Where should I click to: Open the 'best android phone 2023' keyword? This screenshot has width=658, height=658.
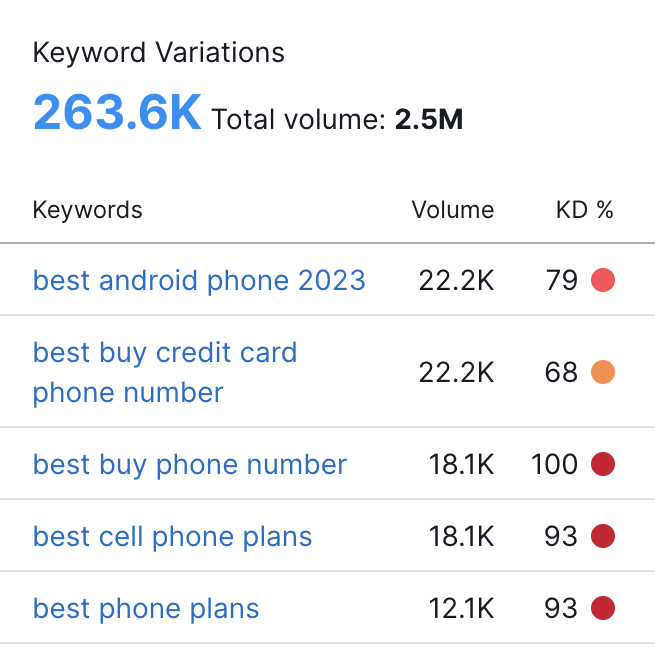(199, 281)
